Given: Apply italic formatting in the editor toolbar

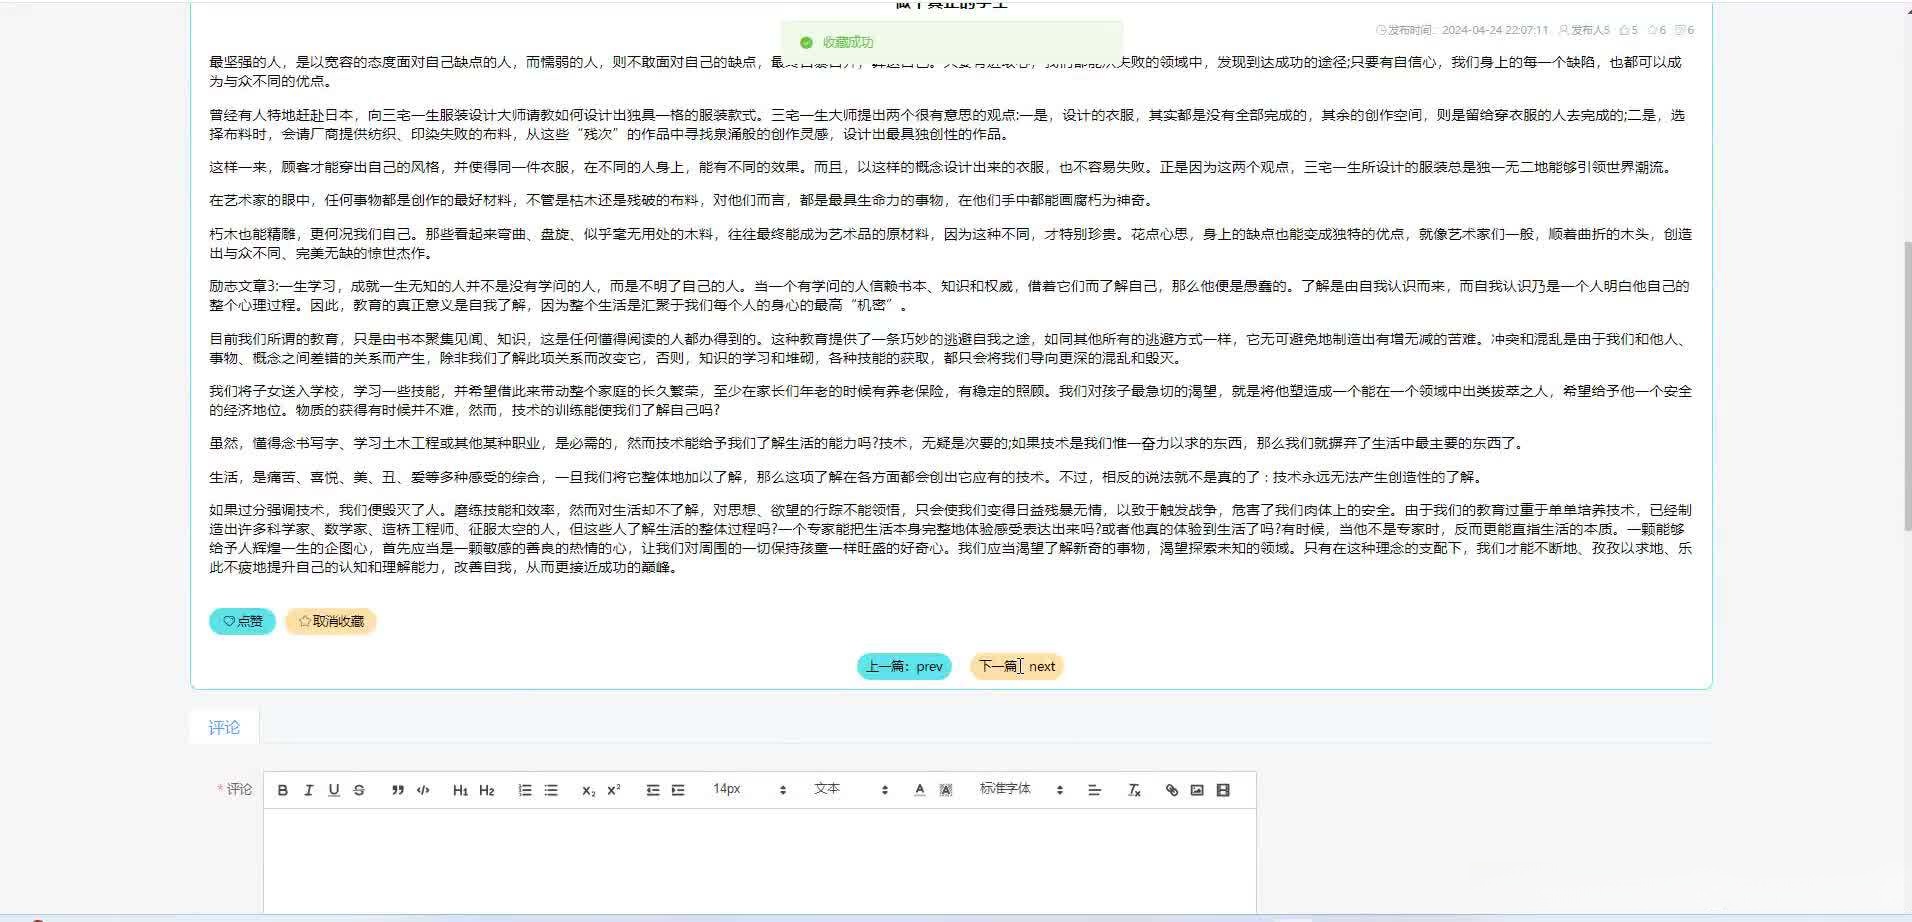Looking at the screenshot, I should coord(309,789).
